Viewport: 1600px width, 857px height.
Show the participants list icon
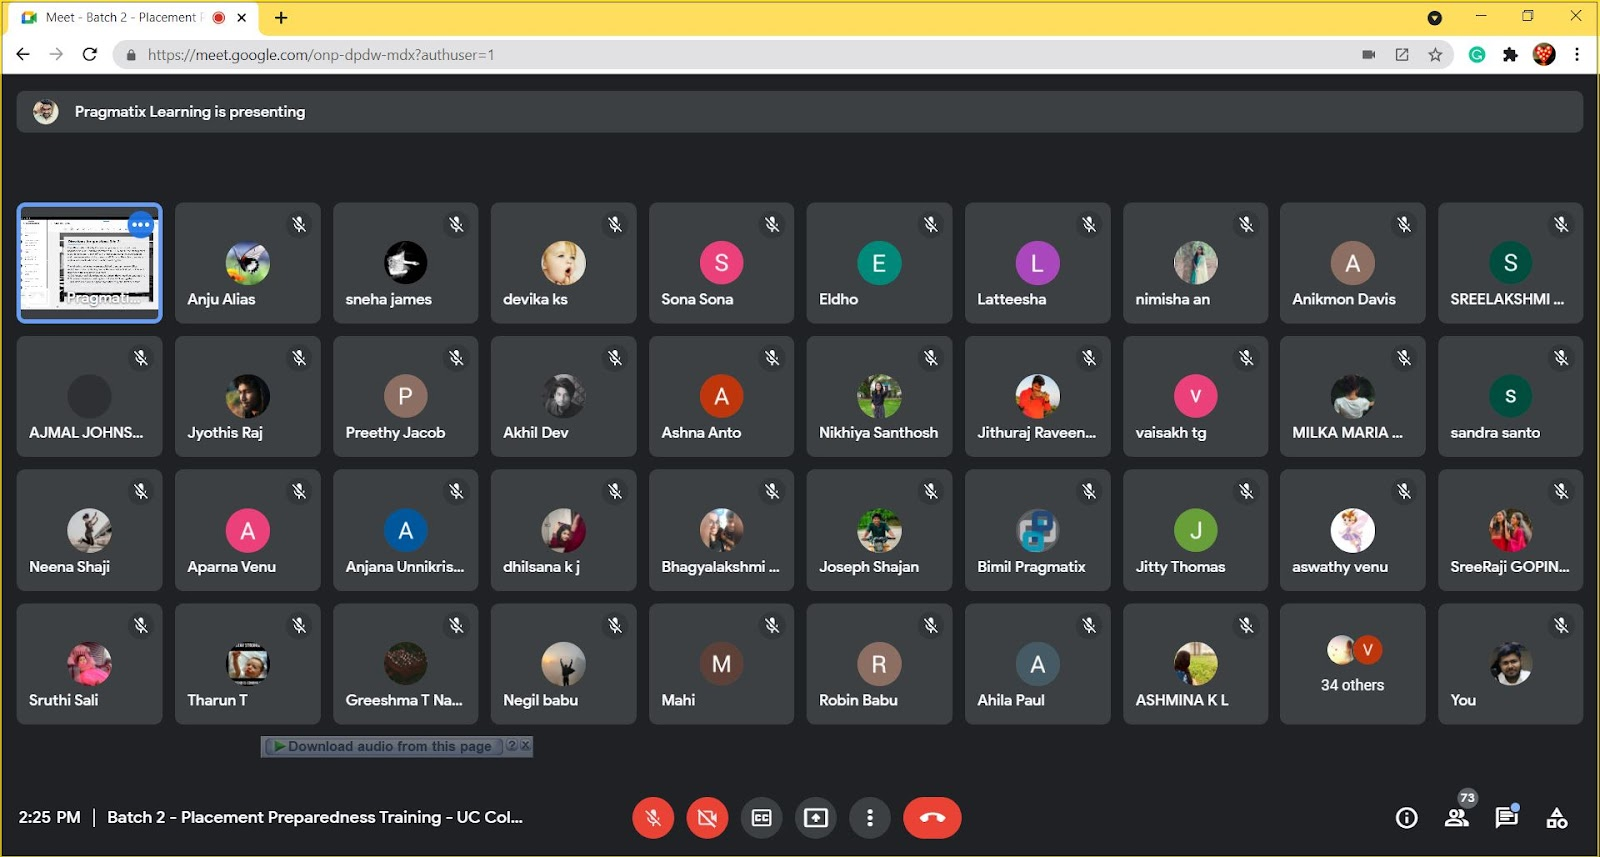[1457, 818]
